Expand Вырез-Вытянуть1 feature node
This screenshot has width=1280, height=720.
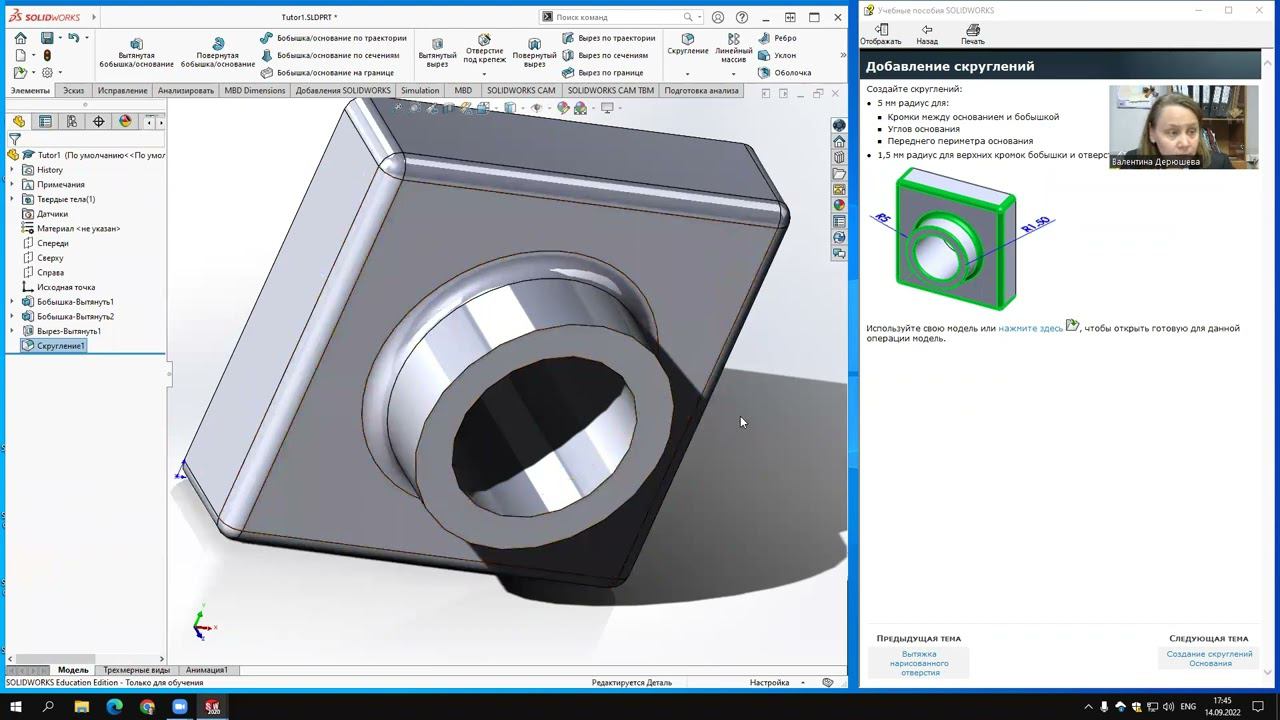[x=12, y=331]
